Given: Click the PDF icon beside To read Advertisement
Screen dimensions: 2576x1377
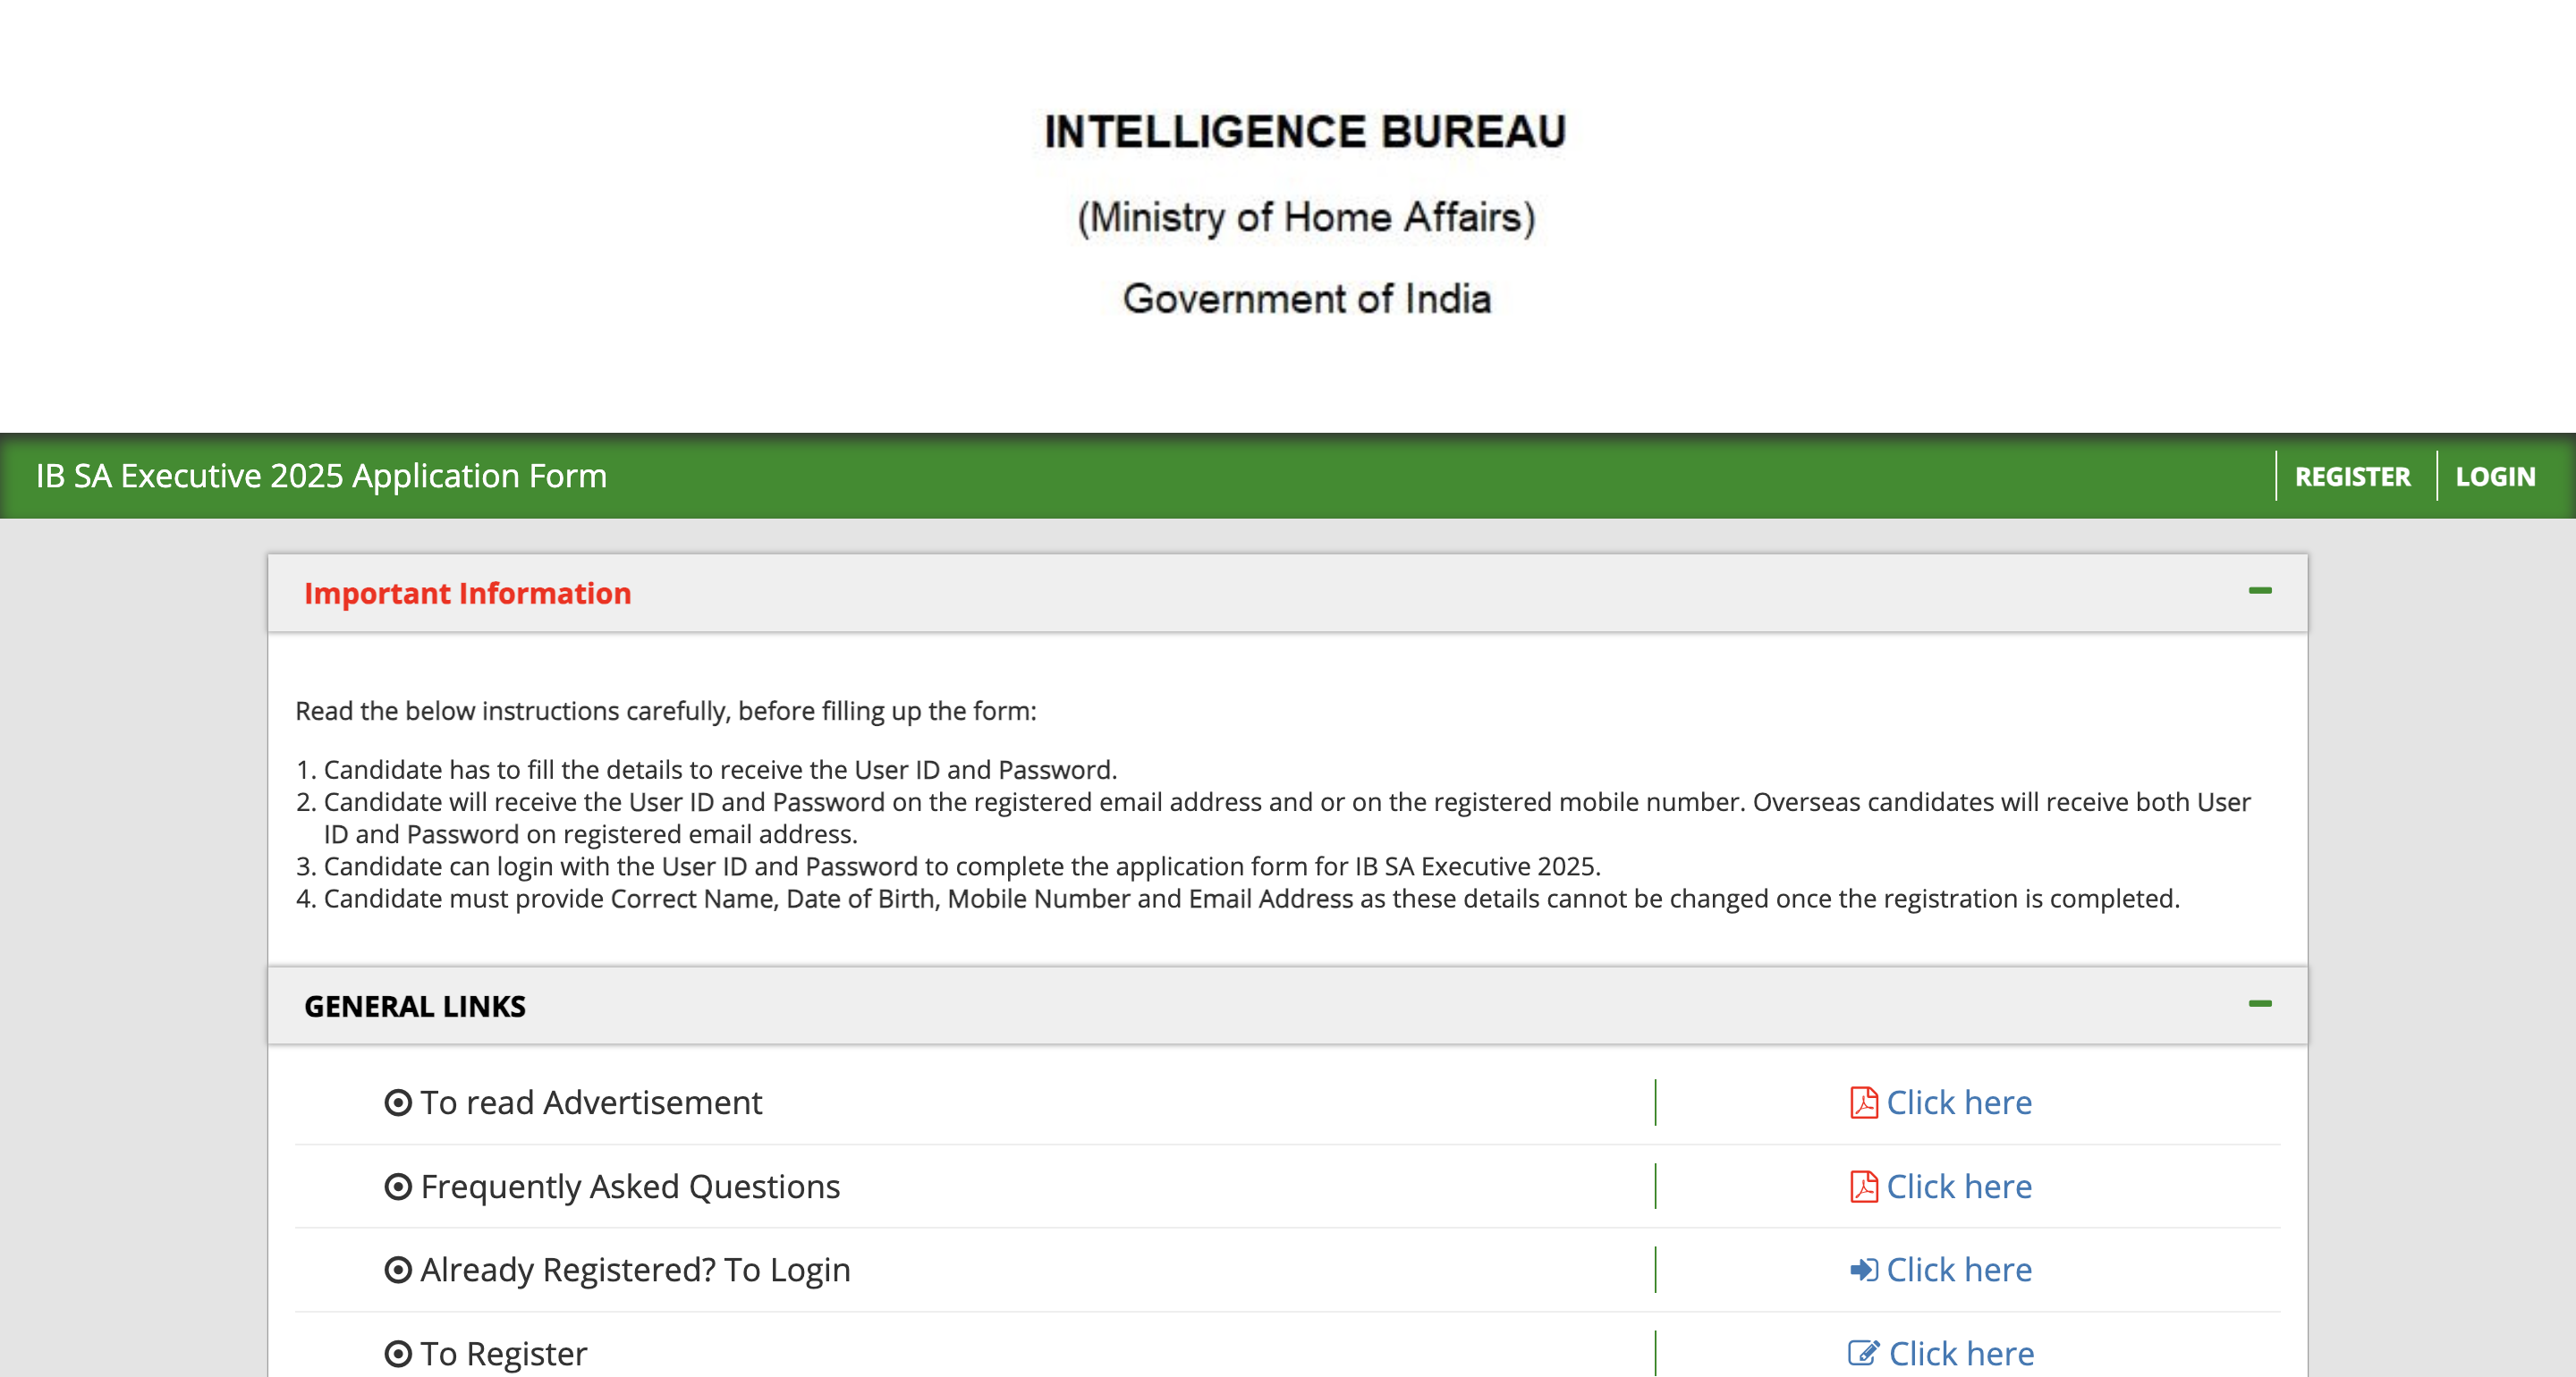Looking at the screenshot, I should (x=1863, y=1102).
